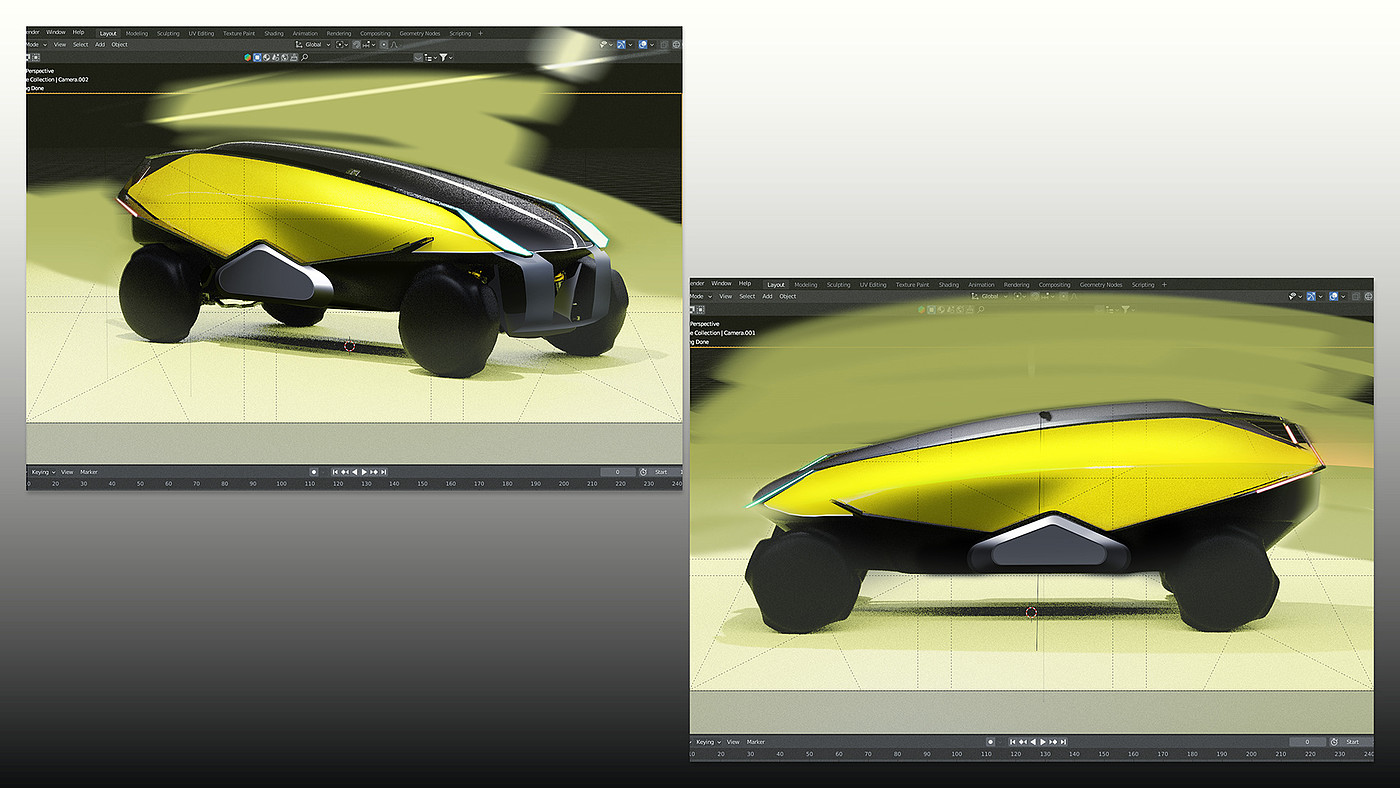Open the Select menu in the Camera.001 window
Viewport: 1400px width, 788px height.
point(747,296)
